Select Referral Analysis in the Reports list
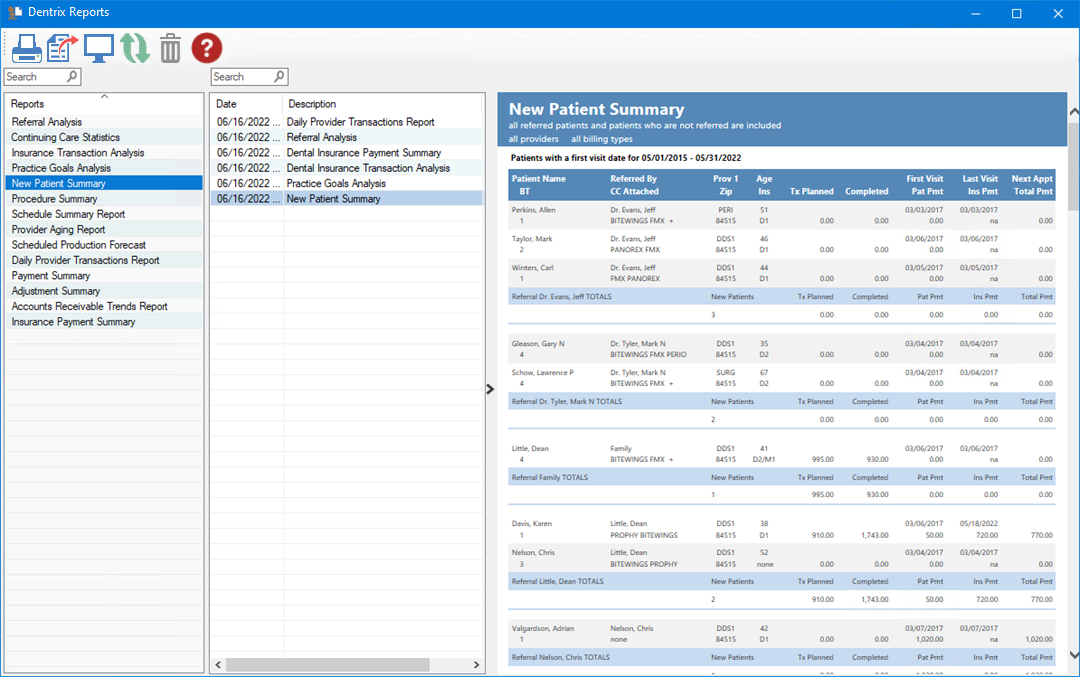This screenshot has height=677, width=1080. pyautogui.click(x=47, y=122)
